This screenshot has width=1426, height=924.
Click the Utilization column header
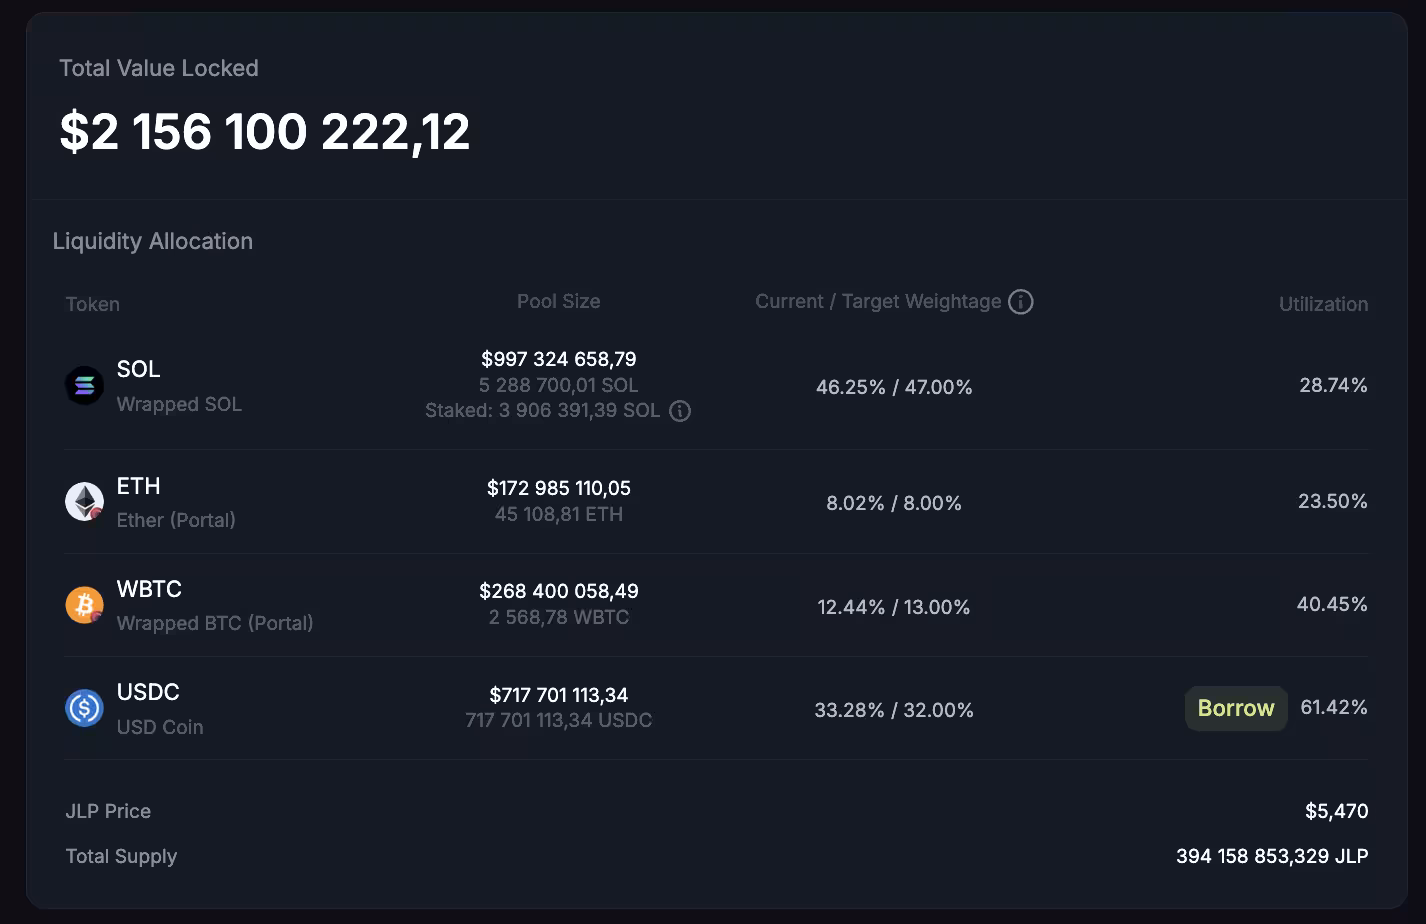pos(1323,304)
